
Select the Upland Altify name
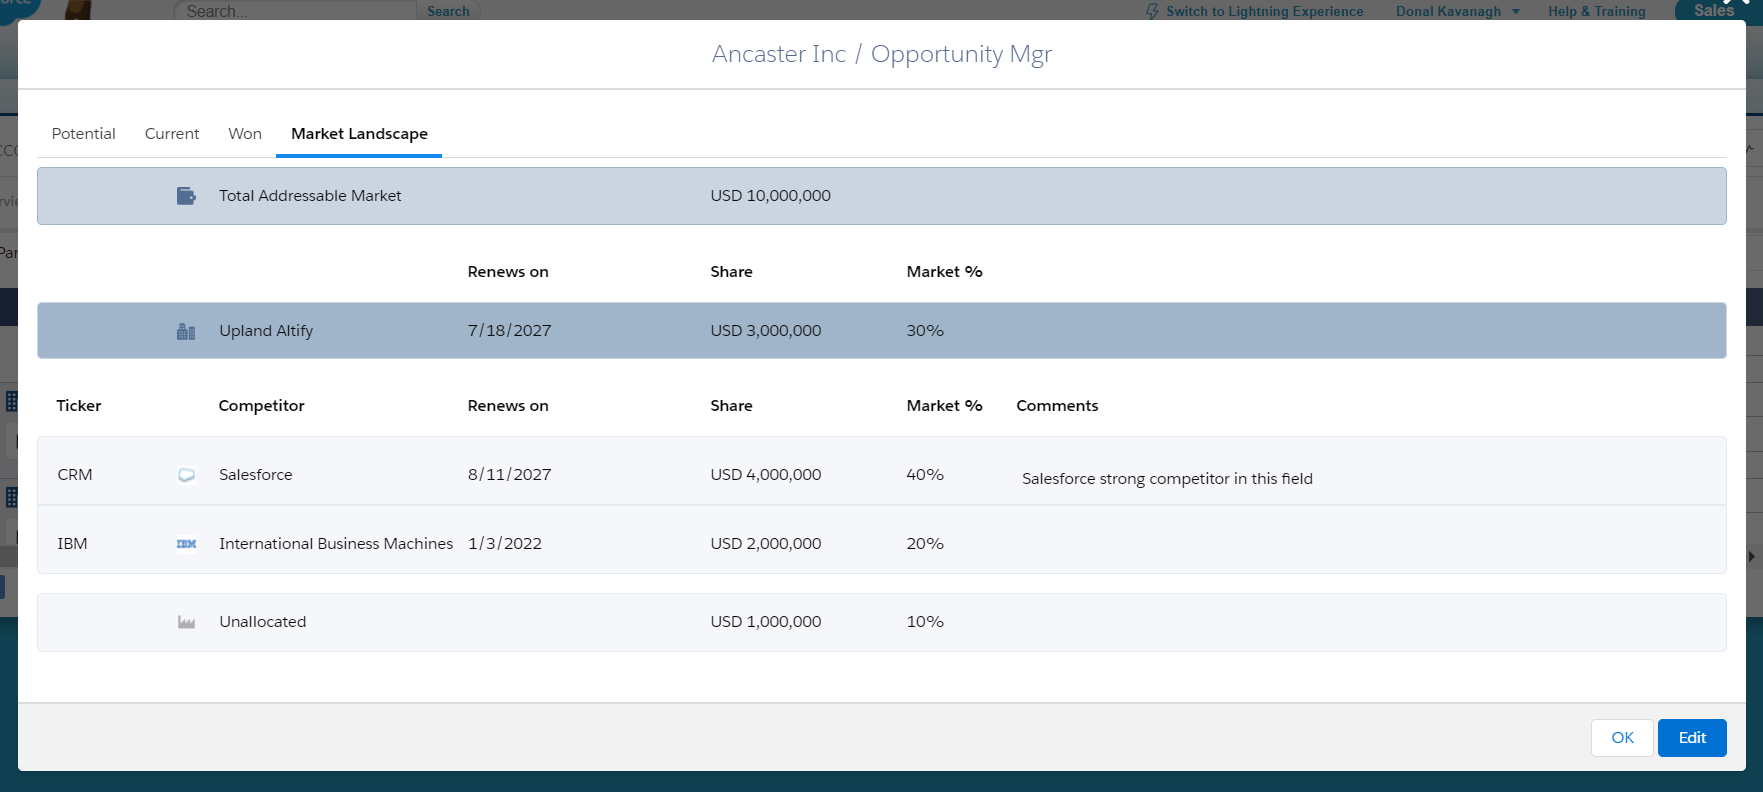pos(266,331)
